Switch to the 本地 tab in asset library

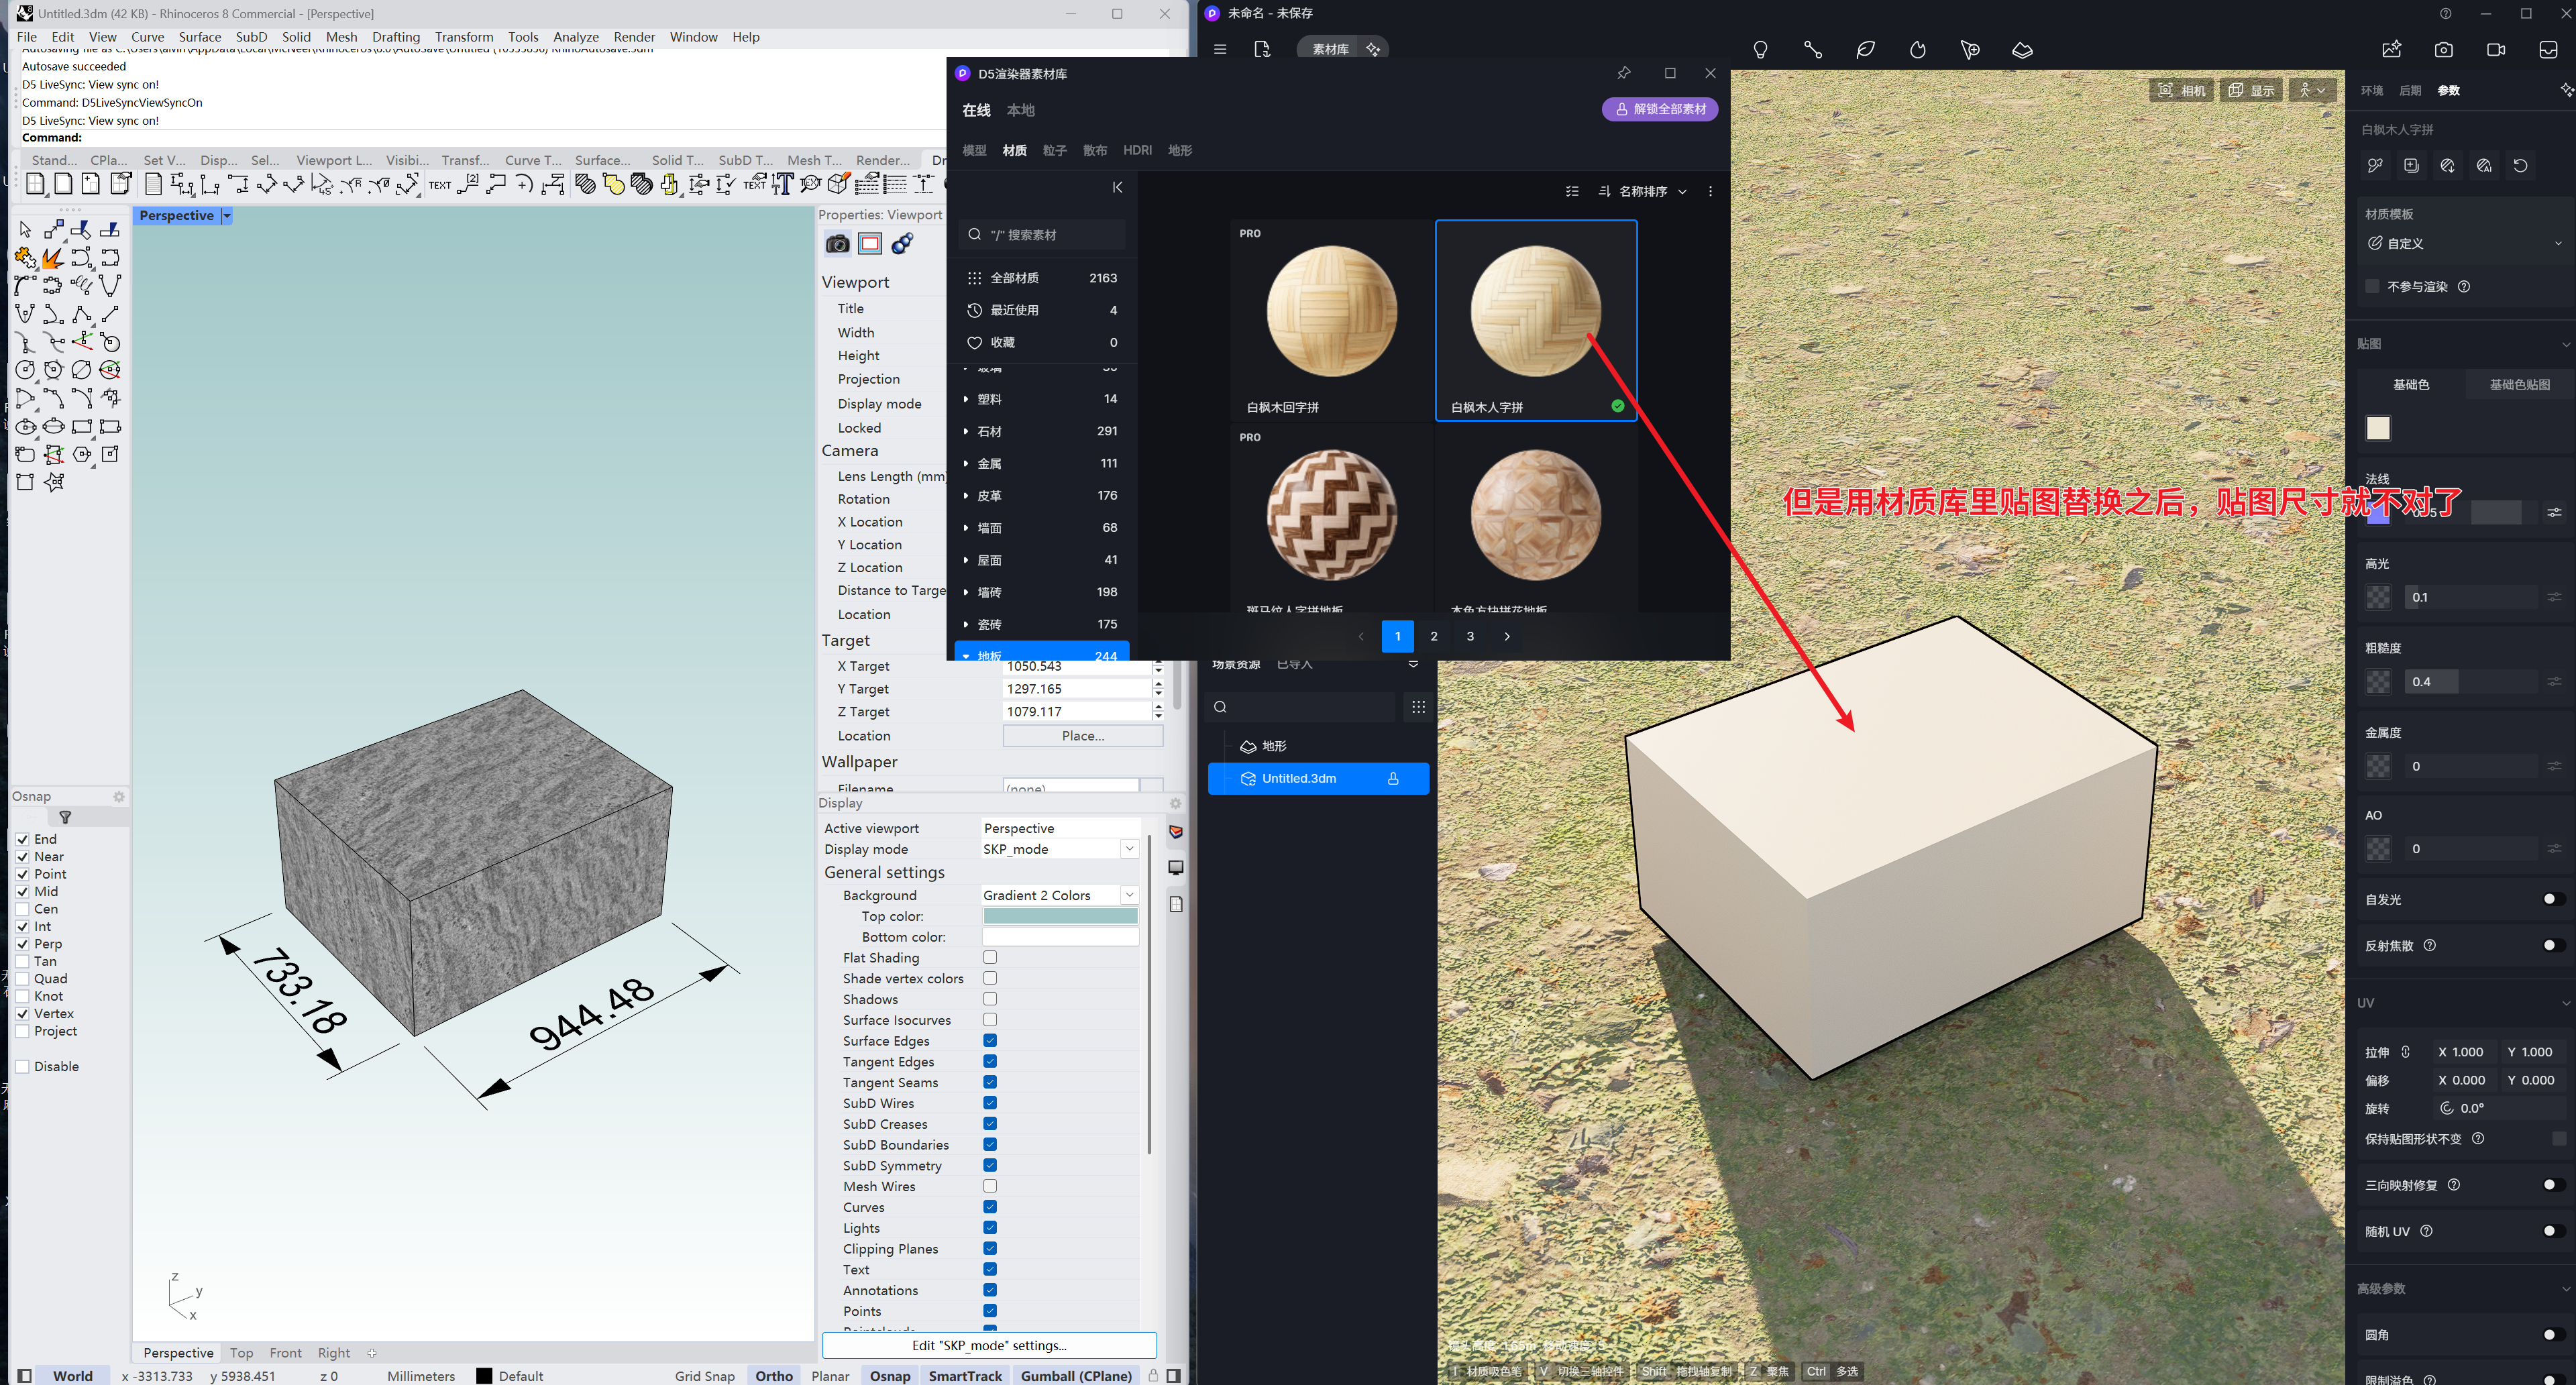point(1020,110)
